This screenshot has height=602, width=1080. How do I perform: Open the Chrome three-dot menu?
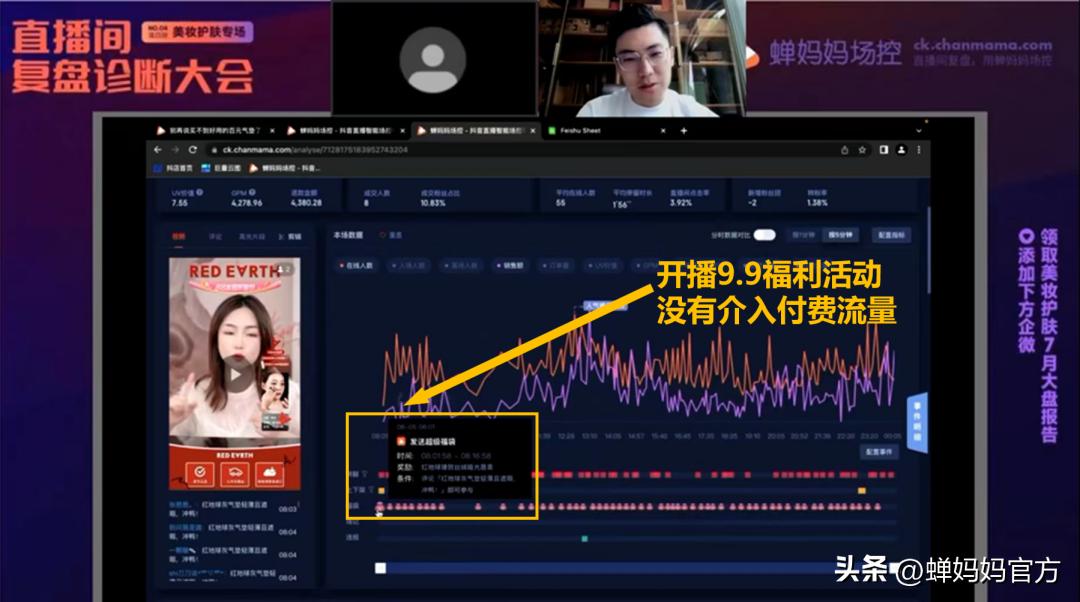(x=919, y=149)
